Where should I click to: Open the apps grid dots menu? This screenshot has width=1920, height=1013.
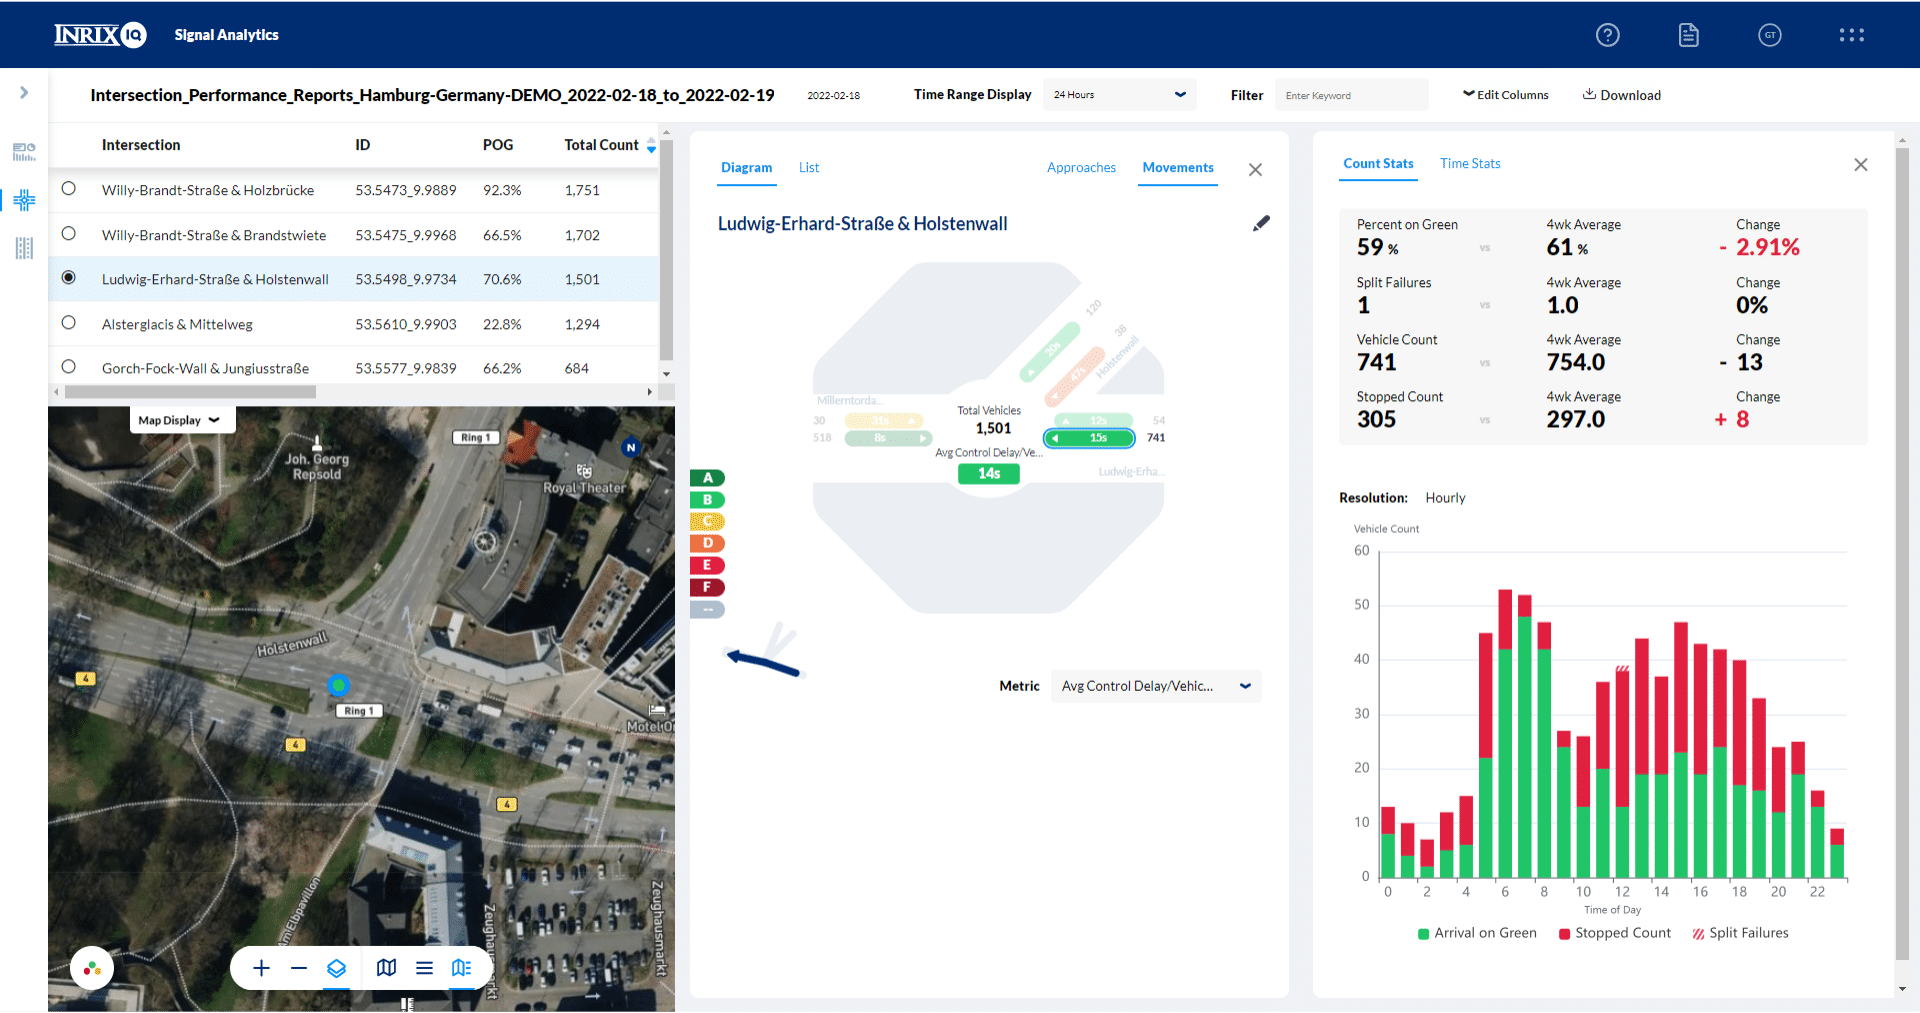coord(1851,35)
